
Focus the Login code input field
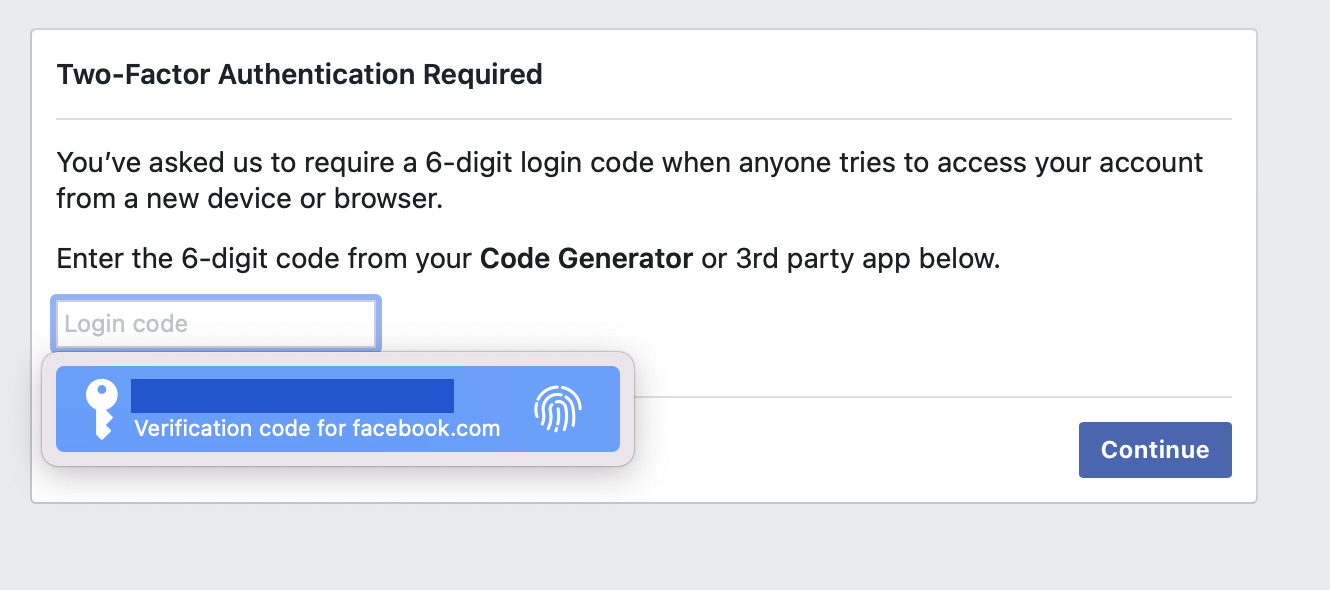tap(216, 324)
